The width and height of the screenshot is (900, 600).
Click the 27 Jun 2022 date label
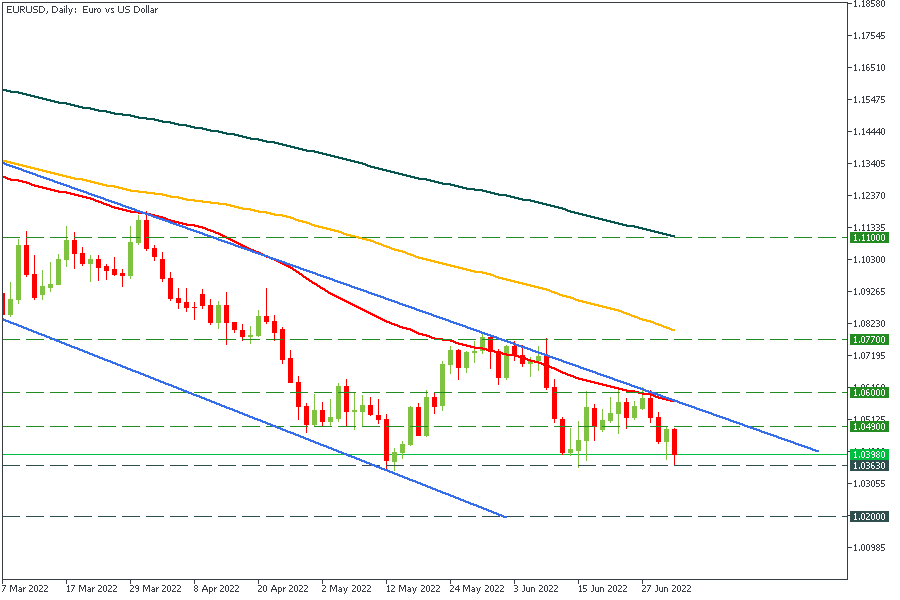[666, 589]
